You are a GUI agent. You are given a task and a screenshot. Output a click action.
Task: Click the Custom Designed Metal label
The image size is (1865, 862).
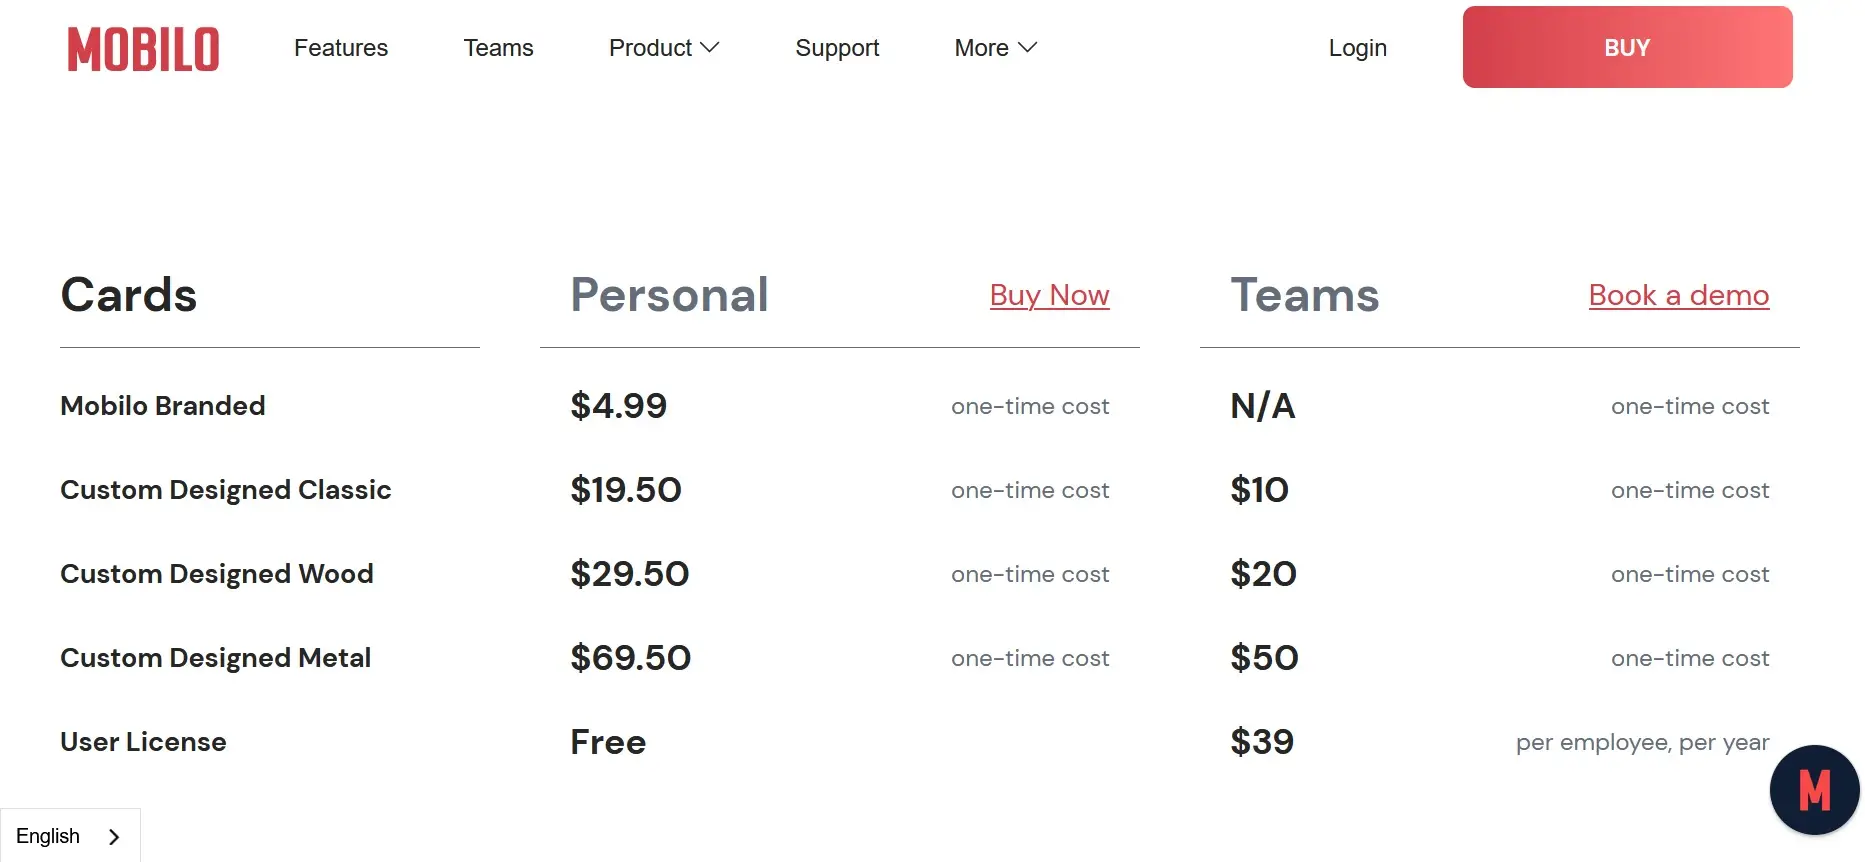coord(216,658)
